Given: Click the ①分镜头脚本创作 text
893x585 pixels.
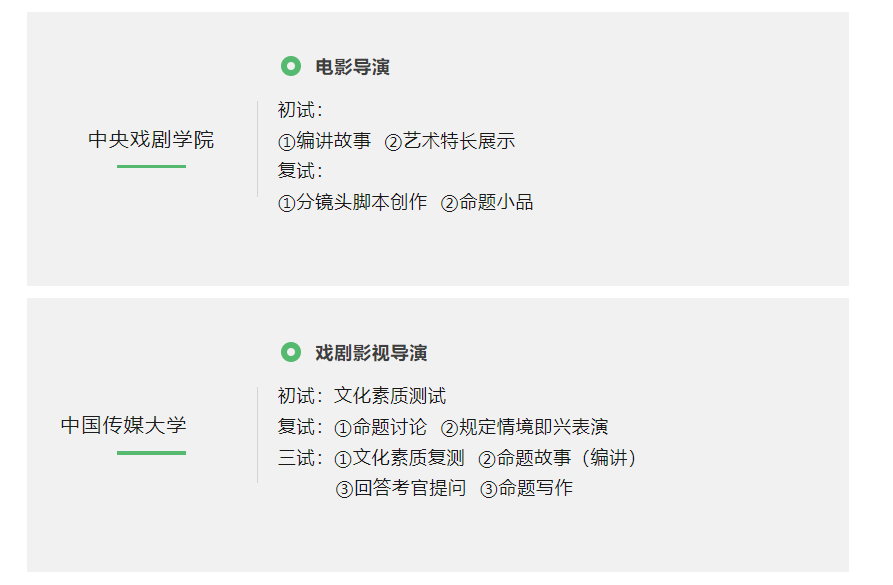Looking at the screenshot, I should point(352,202).
